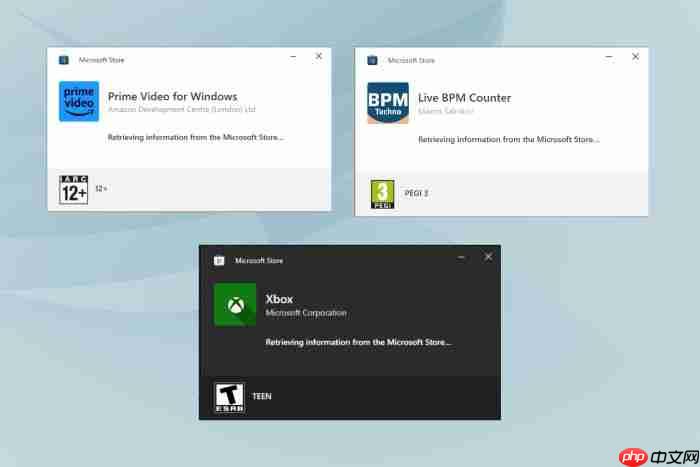This screenshot has width=700, height=467.
Task: Select the Xbox app title text
Action: (x=279, y=299)
